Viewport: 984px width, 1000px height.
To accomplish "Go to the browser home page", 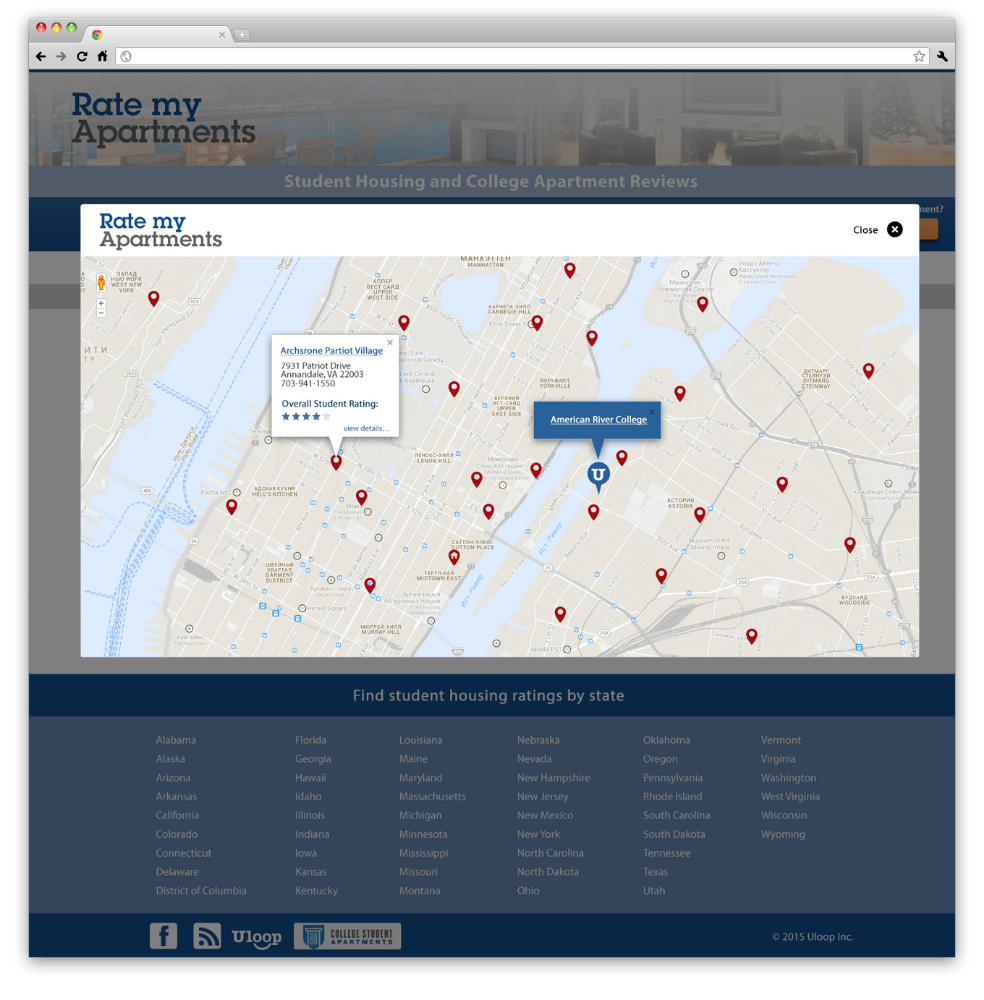I will 102,57.
